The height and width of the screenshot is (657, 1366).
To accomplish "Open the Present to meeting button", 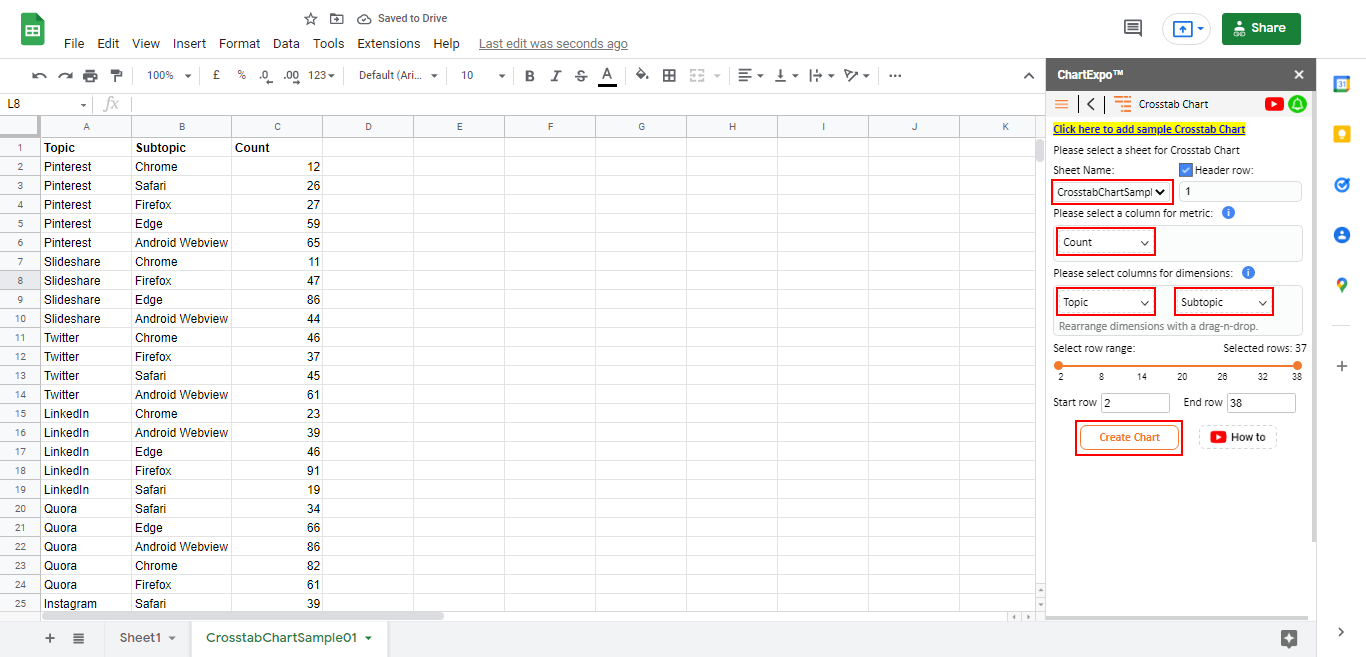I will pyautogui.click(x=1186, y=29).
